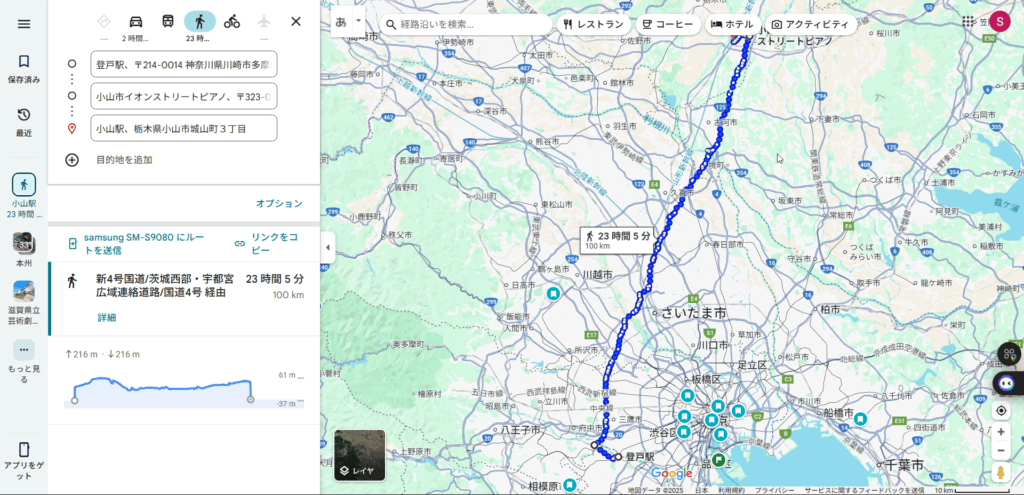
Task: Edit the 登戸駅 starting point field
Action: [x=184, y=64]
